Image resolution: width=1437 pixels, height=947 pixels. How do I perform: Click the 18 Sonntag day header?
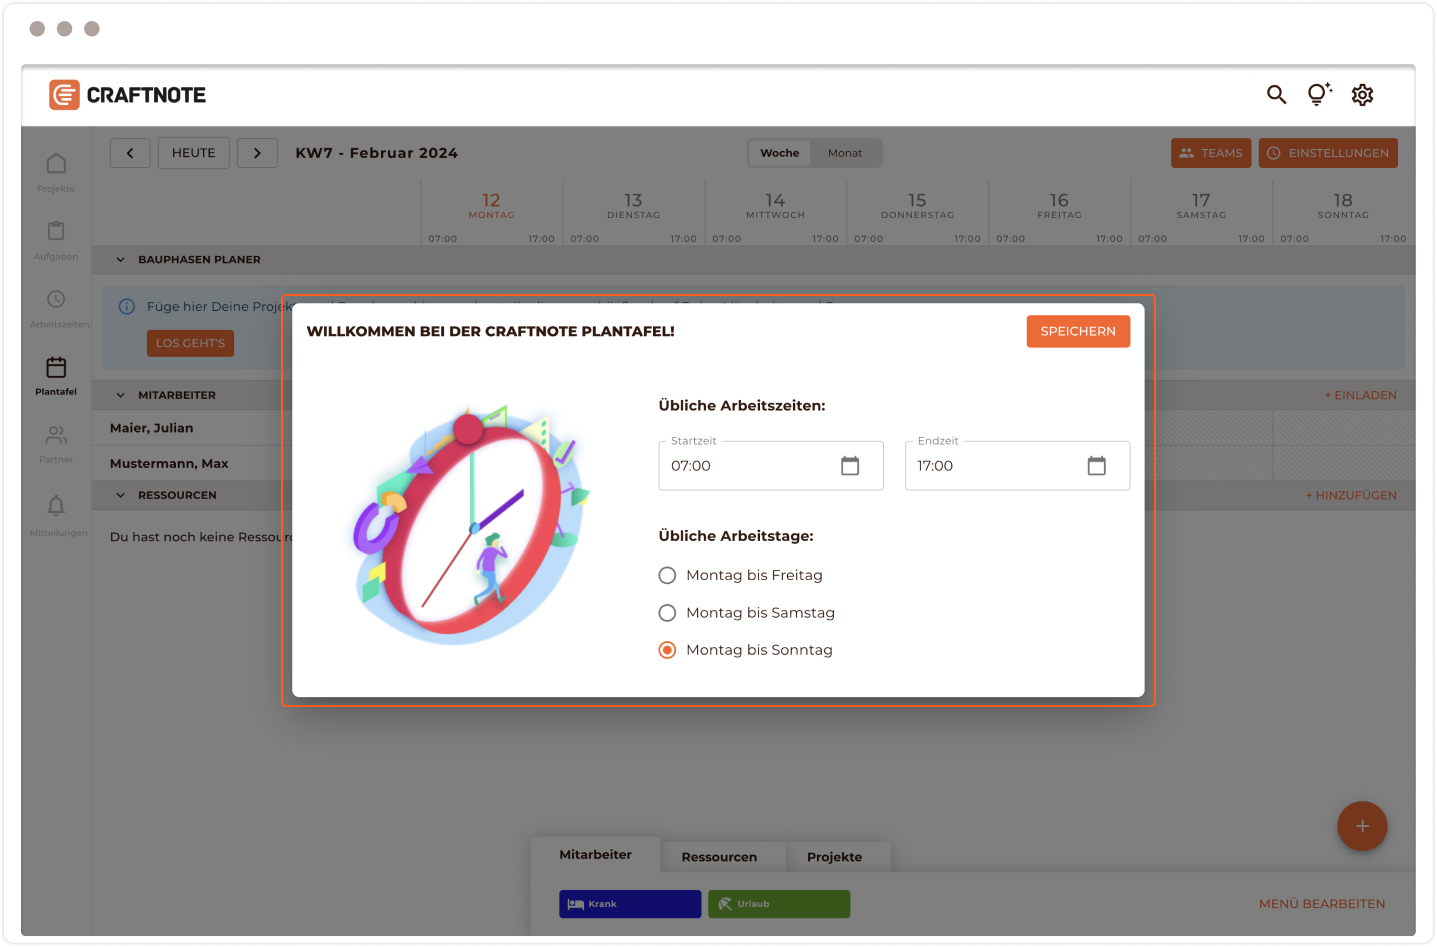[1343, 206]
